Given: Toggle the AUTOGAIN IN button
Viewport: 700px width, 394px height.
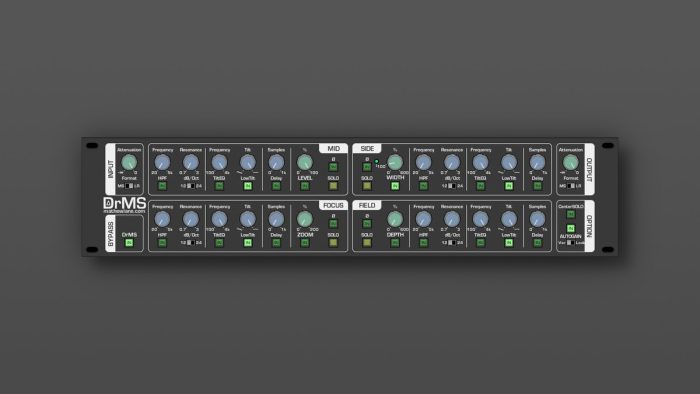Looking at the screenshot, I should pyautogui.click(x=571, y=228).
